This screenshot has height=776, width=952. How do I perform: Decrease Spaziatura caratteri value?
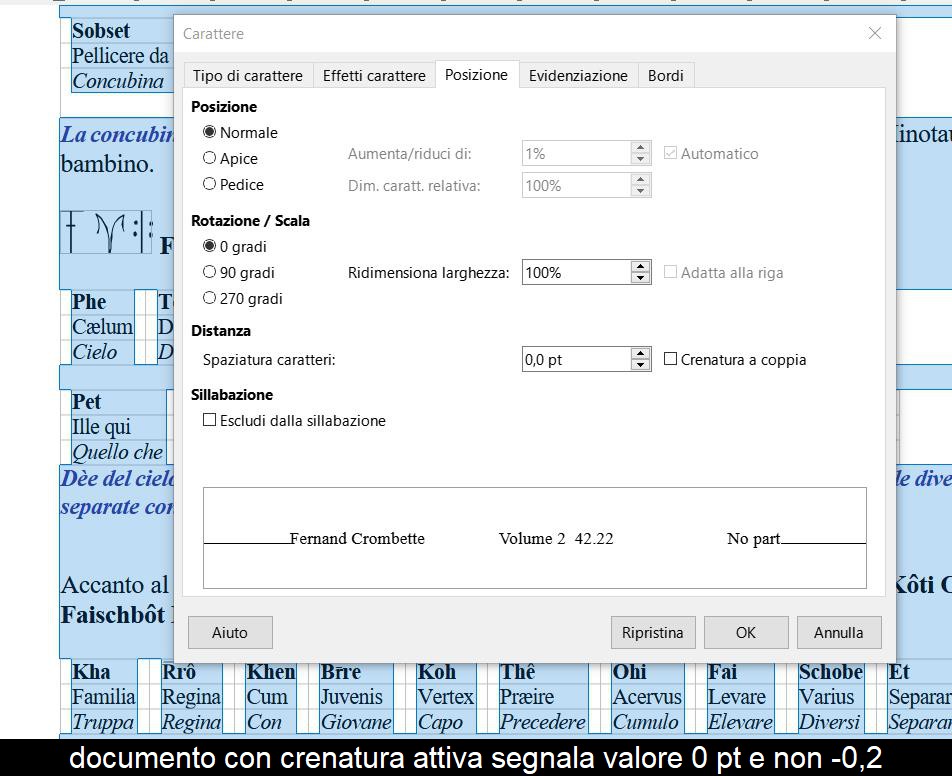point(641,365)
